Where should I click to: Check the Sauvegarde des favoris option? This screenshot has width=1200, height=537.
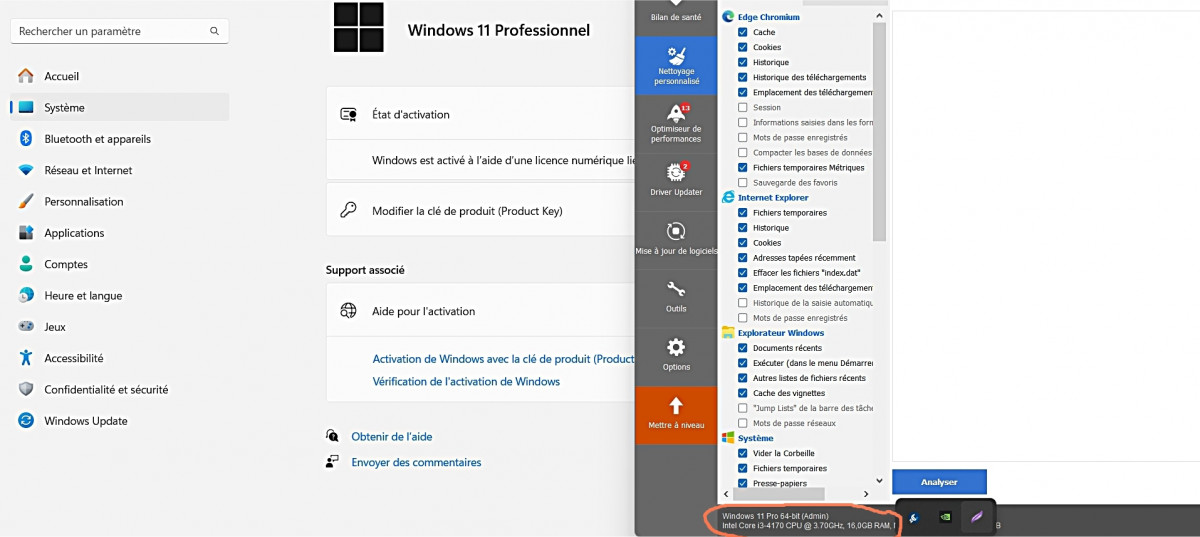click(743, 183)
